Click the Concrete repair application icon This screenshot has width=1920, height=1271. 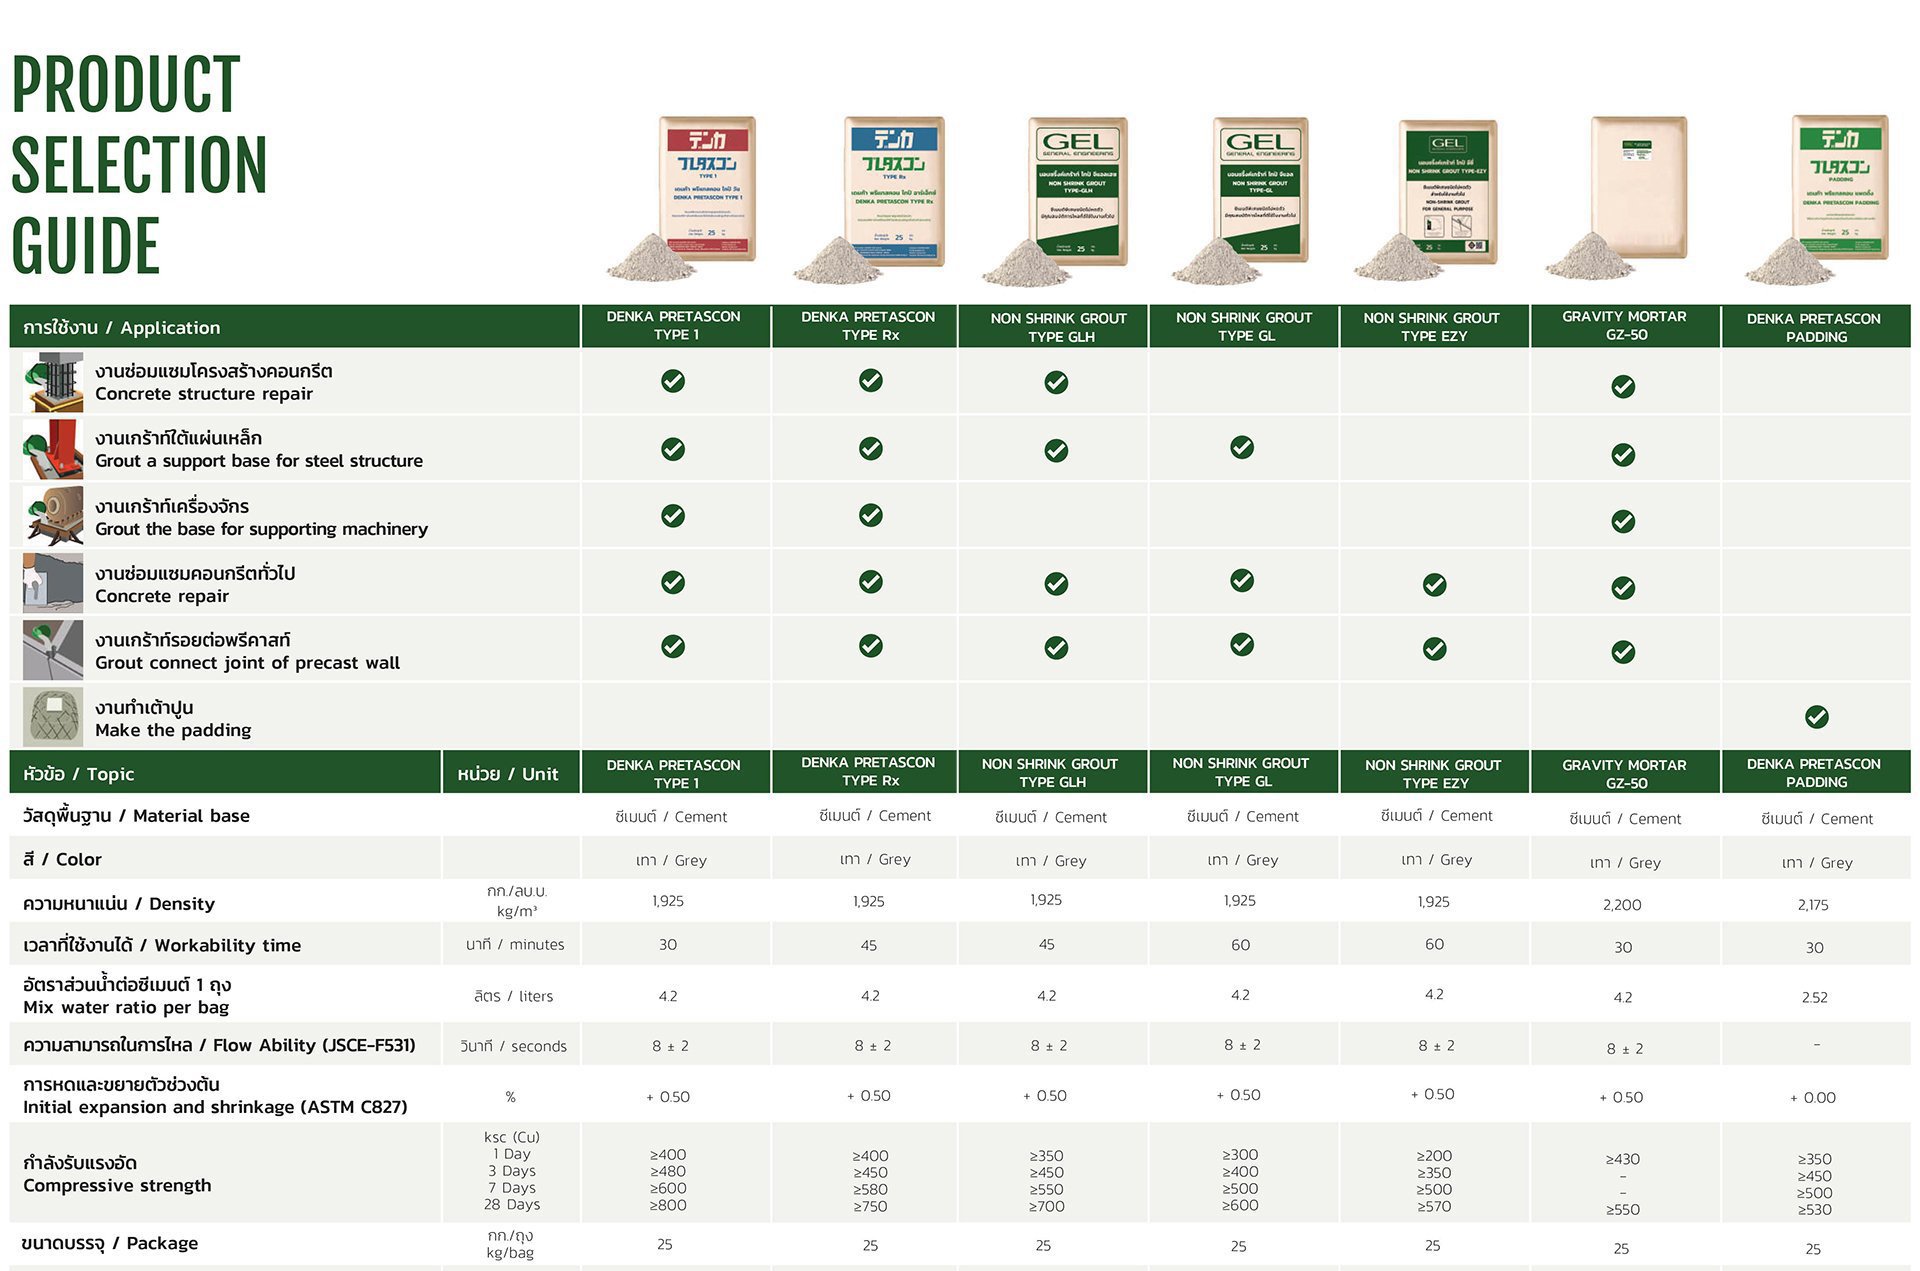pos(53,583)
